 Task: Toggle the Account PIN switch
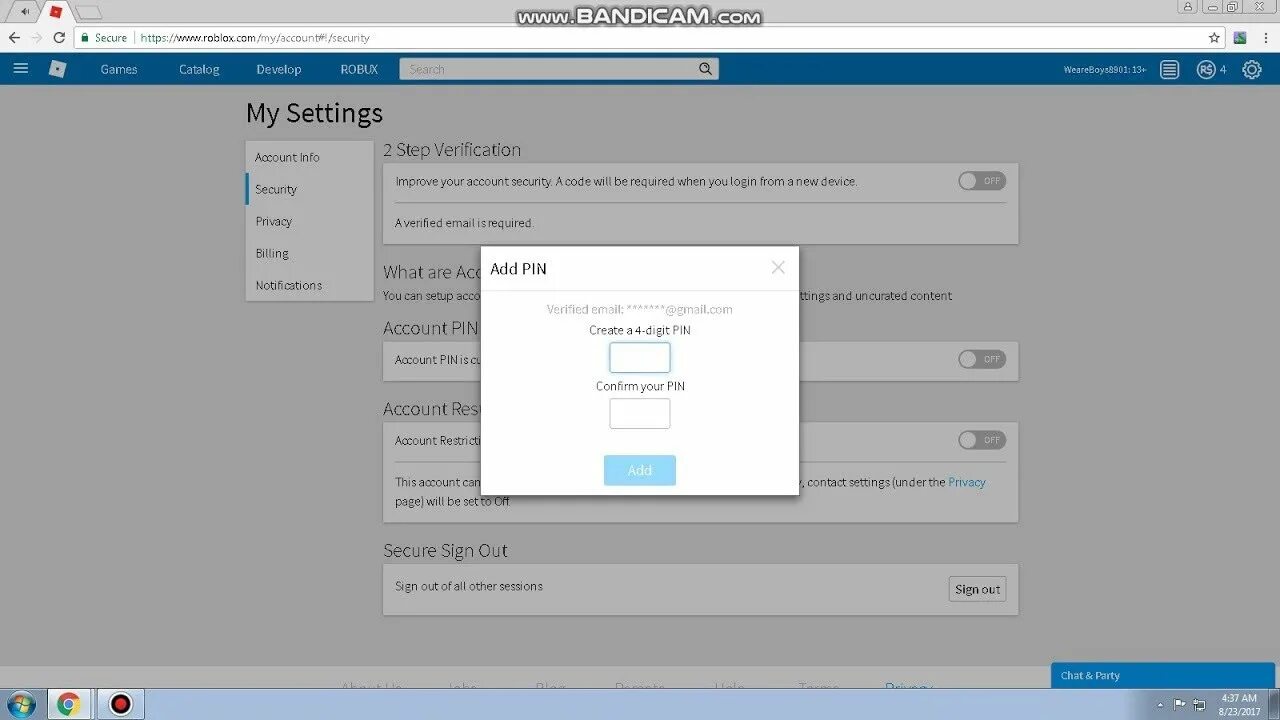coord(982,359)
